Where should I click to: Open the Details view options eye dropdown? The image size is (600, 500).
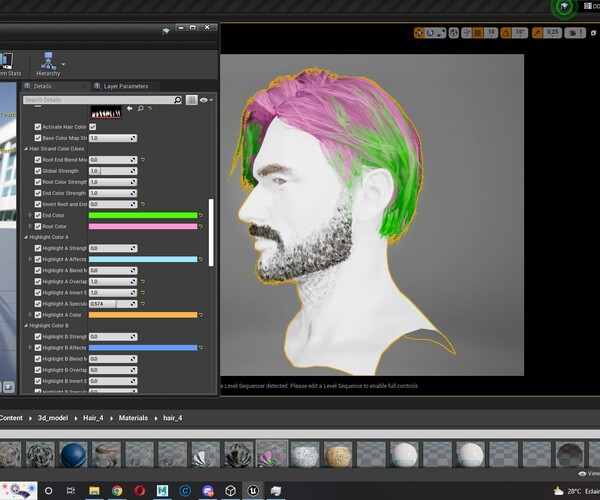(206, 100)
